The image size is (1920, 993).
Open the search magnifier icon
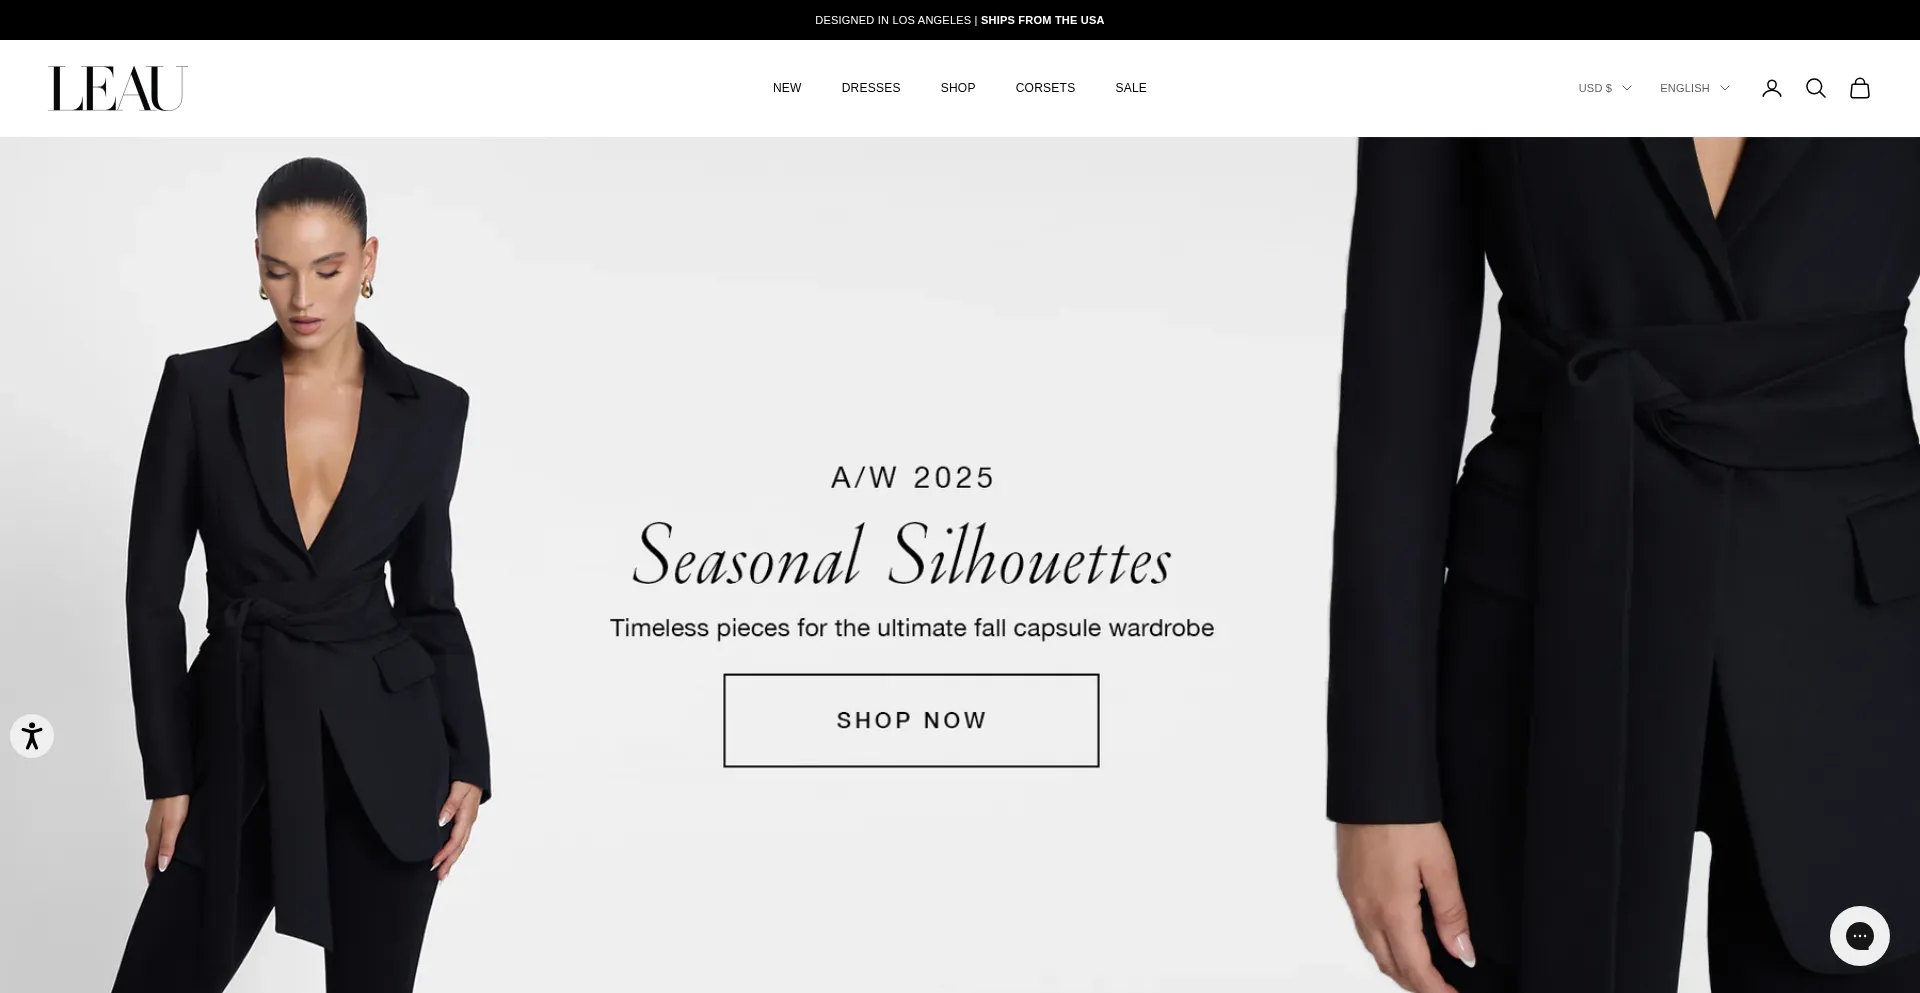(x=1816, y=88)
